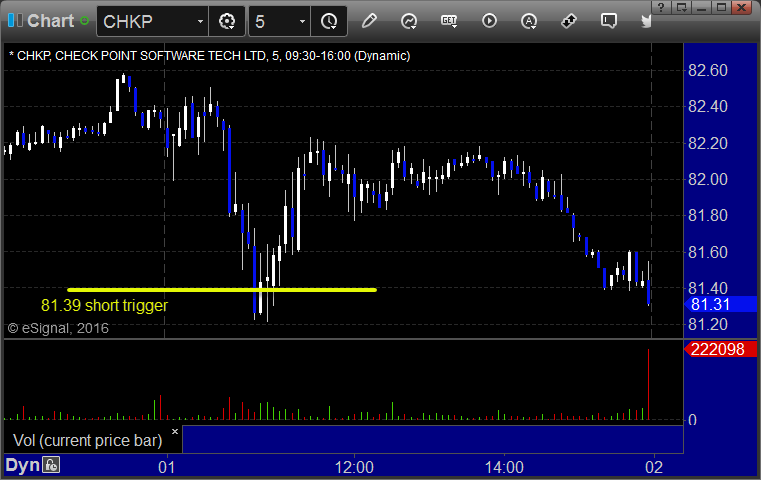This screenshot has height=480, width=761.
Task: Expand the interval 5 dropdown arrow
Action: pyautogui.click(x=302, y=21)
